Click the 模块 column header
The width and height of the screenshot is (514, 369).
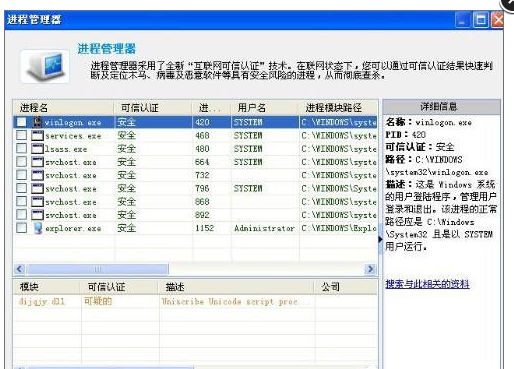46,287
